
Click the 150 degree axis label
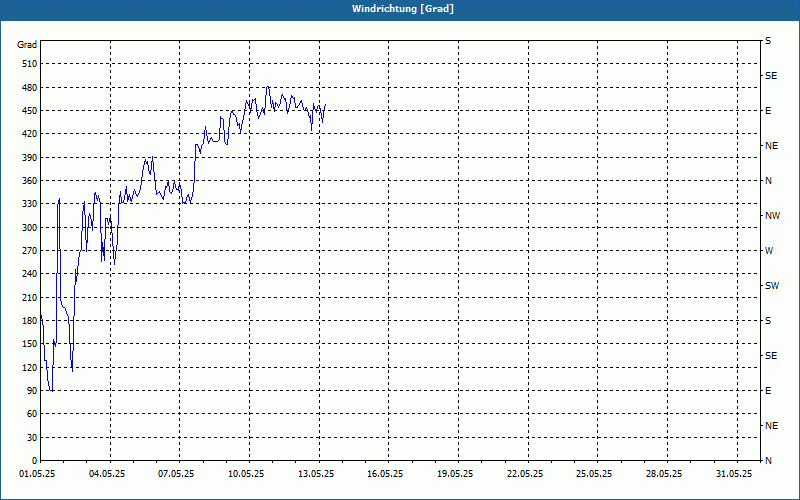pos(30,344)
